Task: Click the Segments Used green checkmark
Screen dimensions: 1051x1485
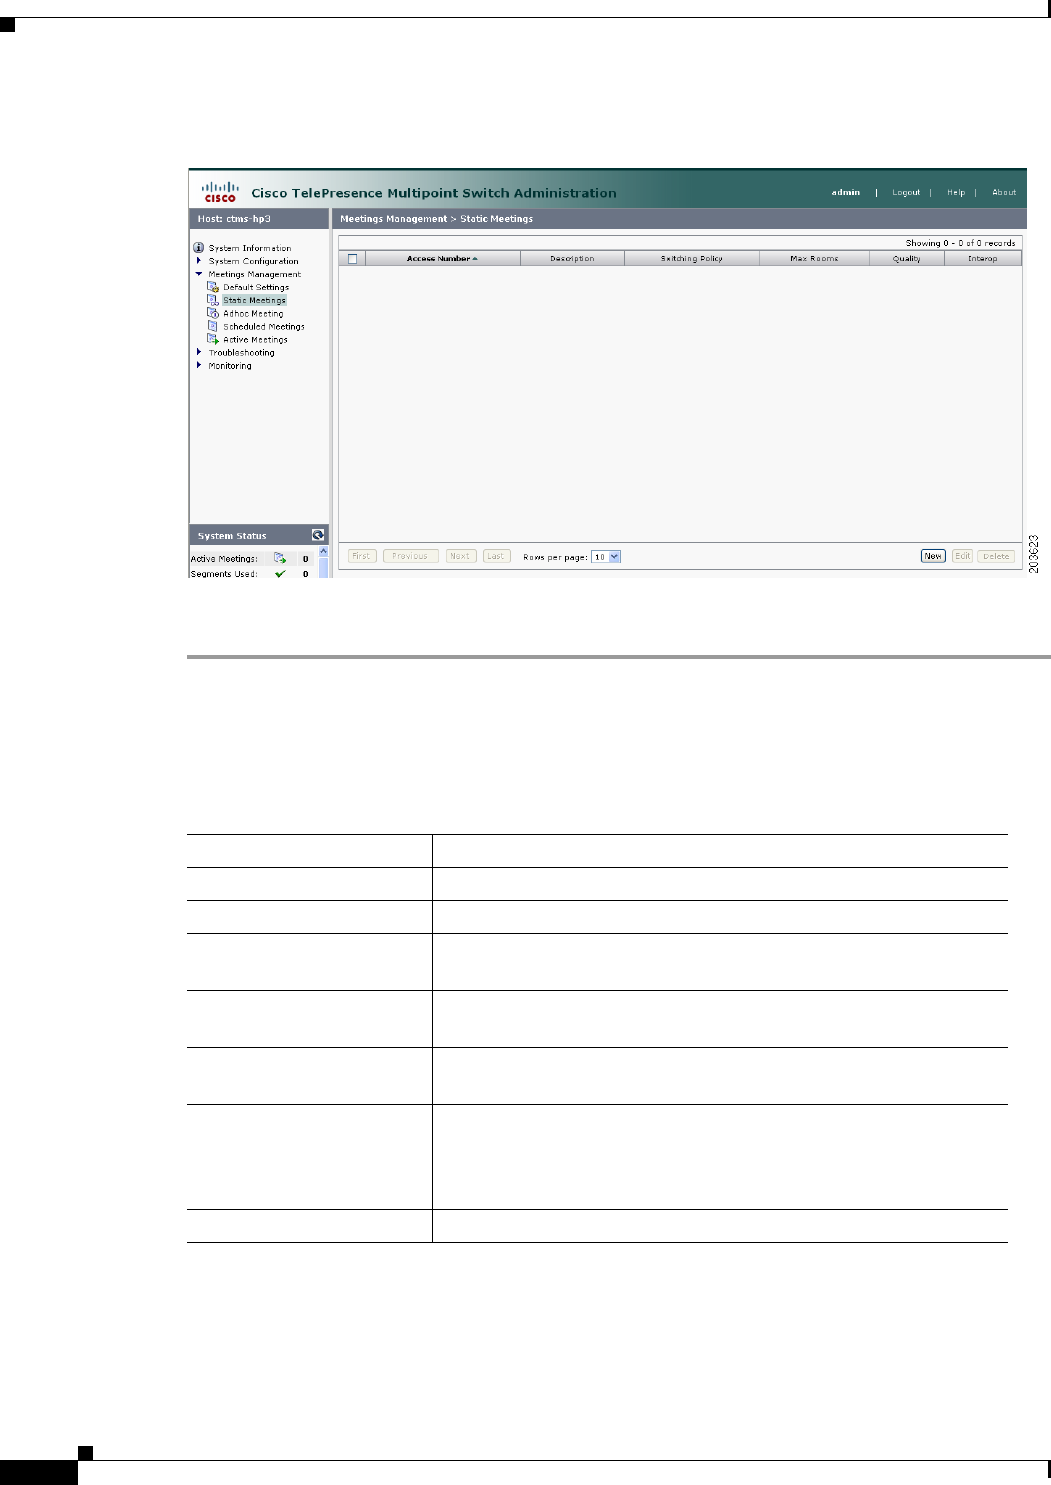Action: [280, 574]
